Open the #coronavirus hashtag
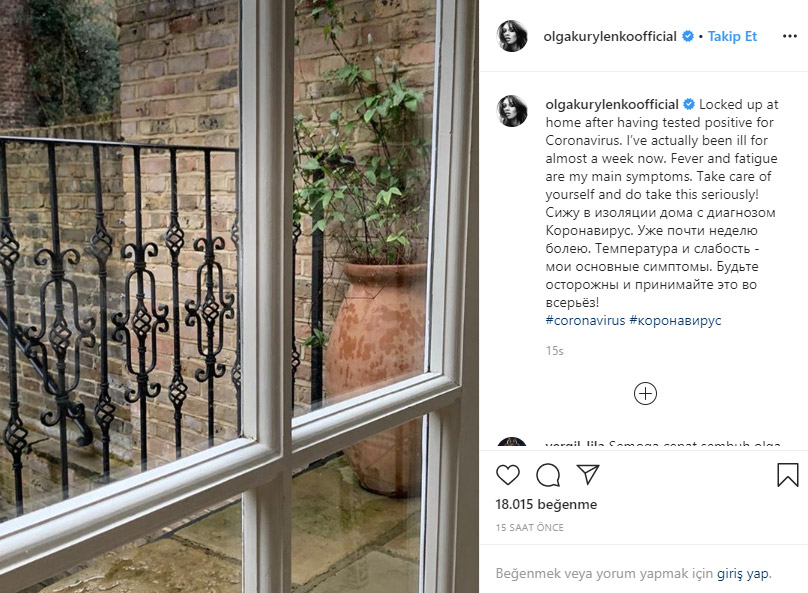This screenshot has width=808, height=593. [585, 320]
